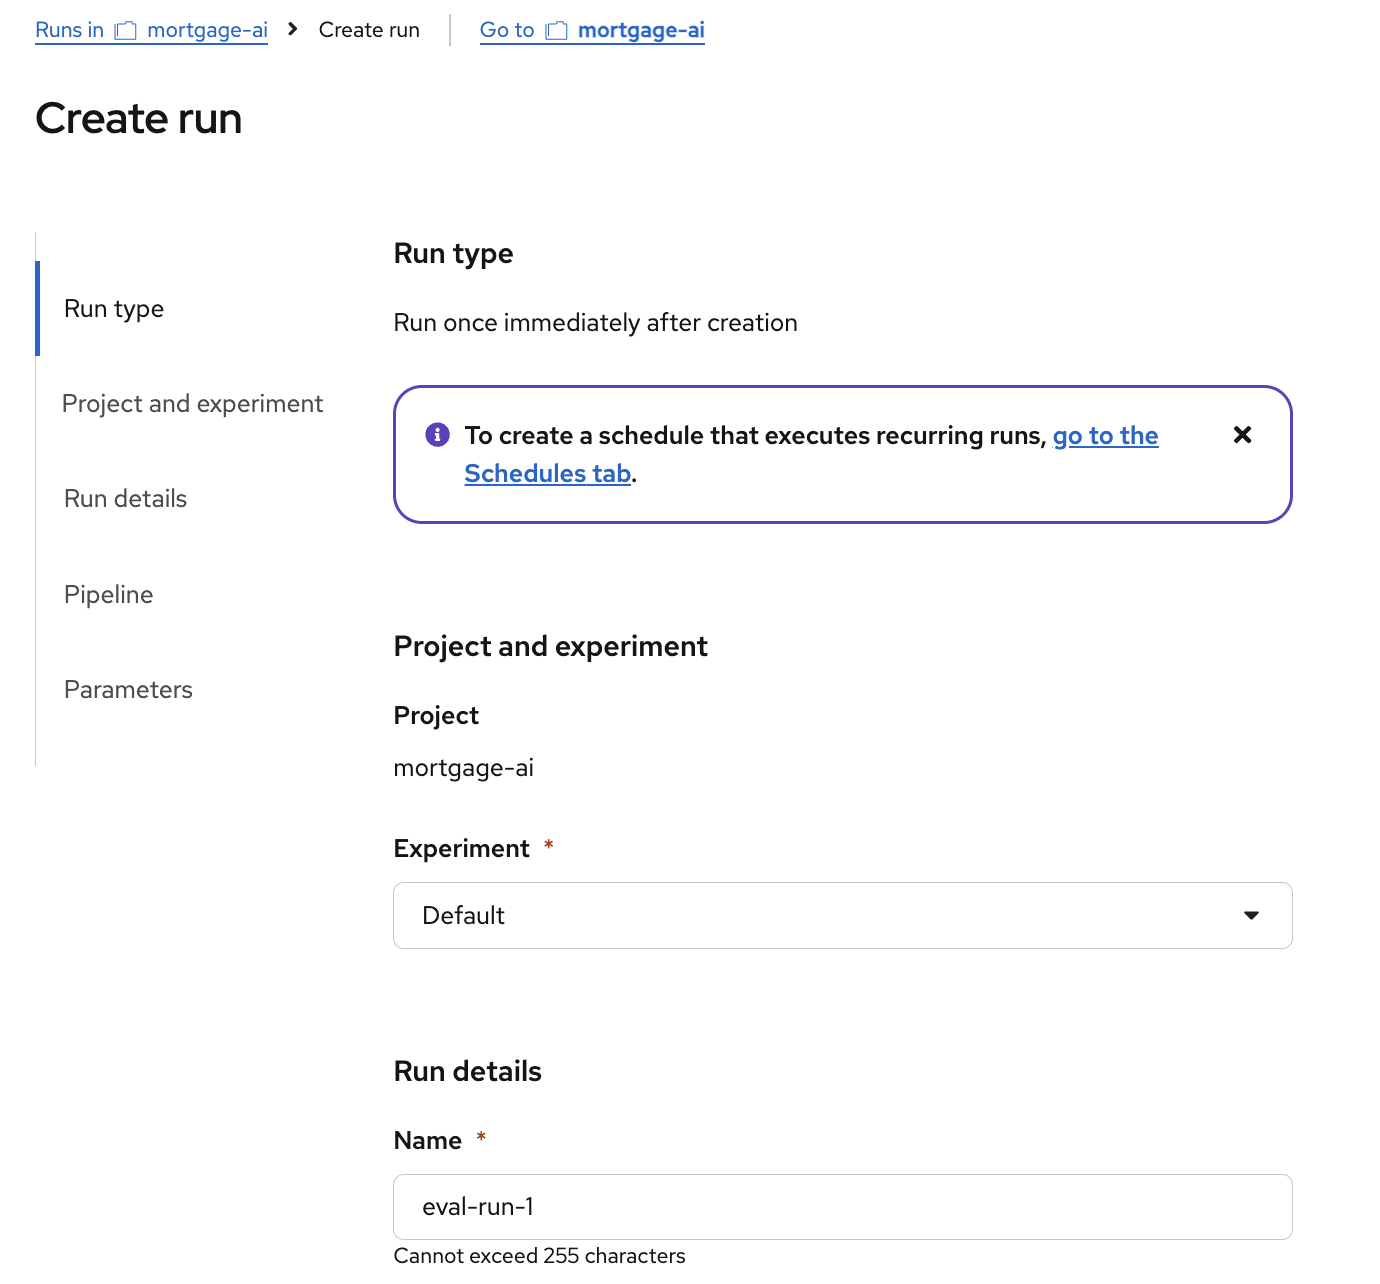
Task: Click the Create run breadcrumb item
Action: [x=369, y=30]
